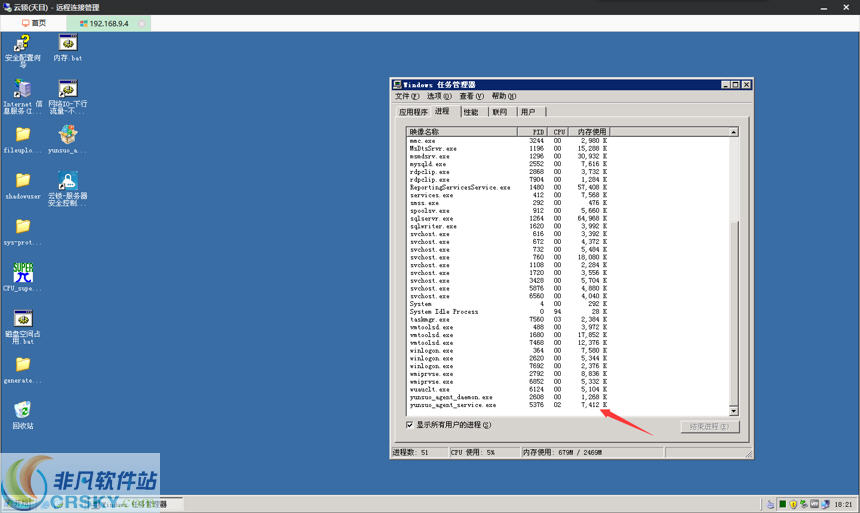This screenshot has width=860, height=513.
Task: Click the 回收站 recycle bin icon
Action: point(22,410)
